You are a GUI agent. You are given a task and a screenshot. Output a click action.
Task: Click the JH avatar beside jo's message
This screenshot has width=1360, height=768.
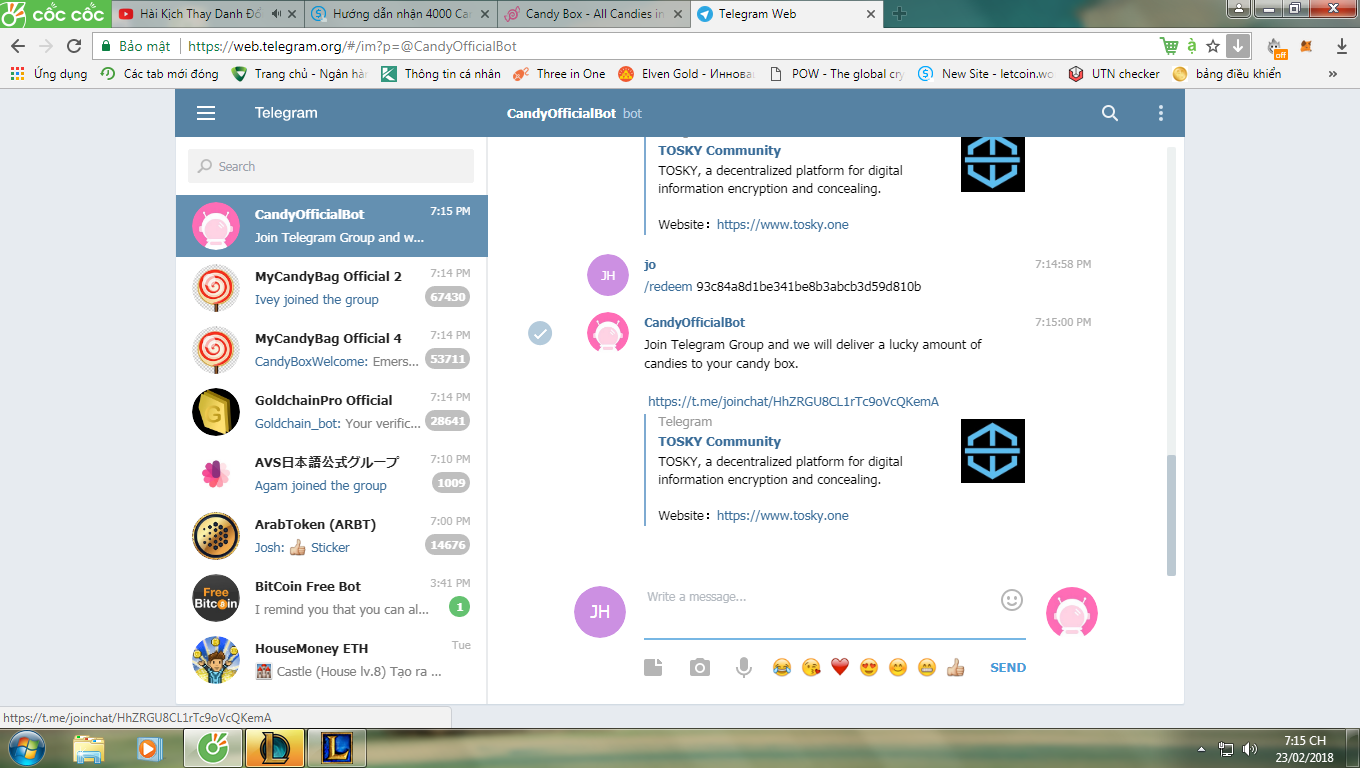(607, 275)
